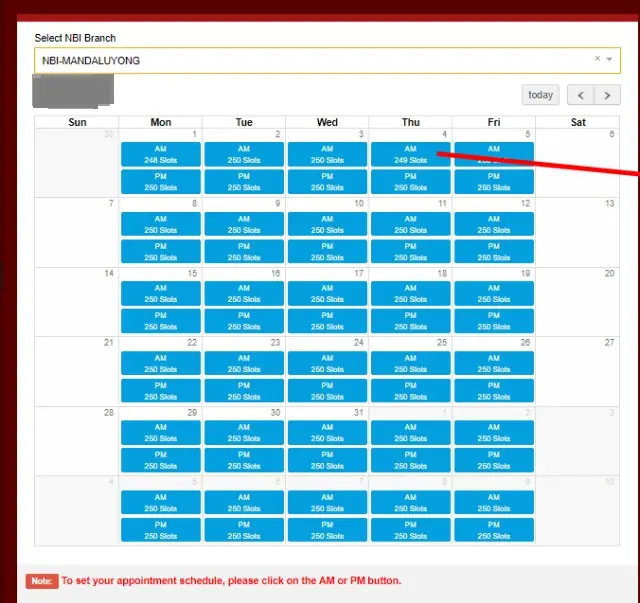Screen dimensions: 640x603
Task: Choose the PM slot on Monday the 29th
Action: coord(160,460)
